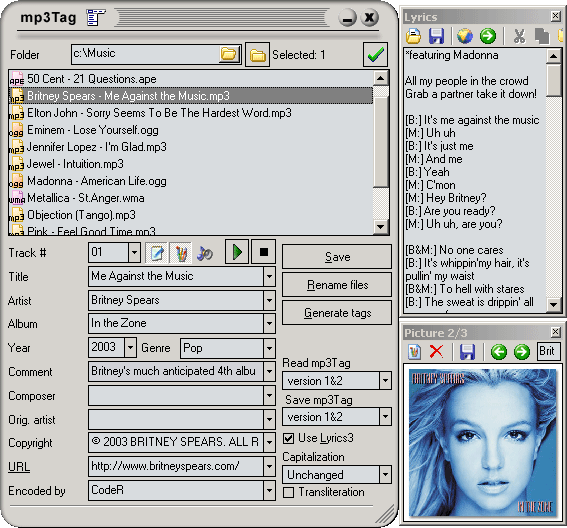
Task: Cut lyrics text with scissors icon
Action: point(519,36)
